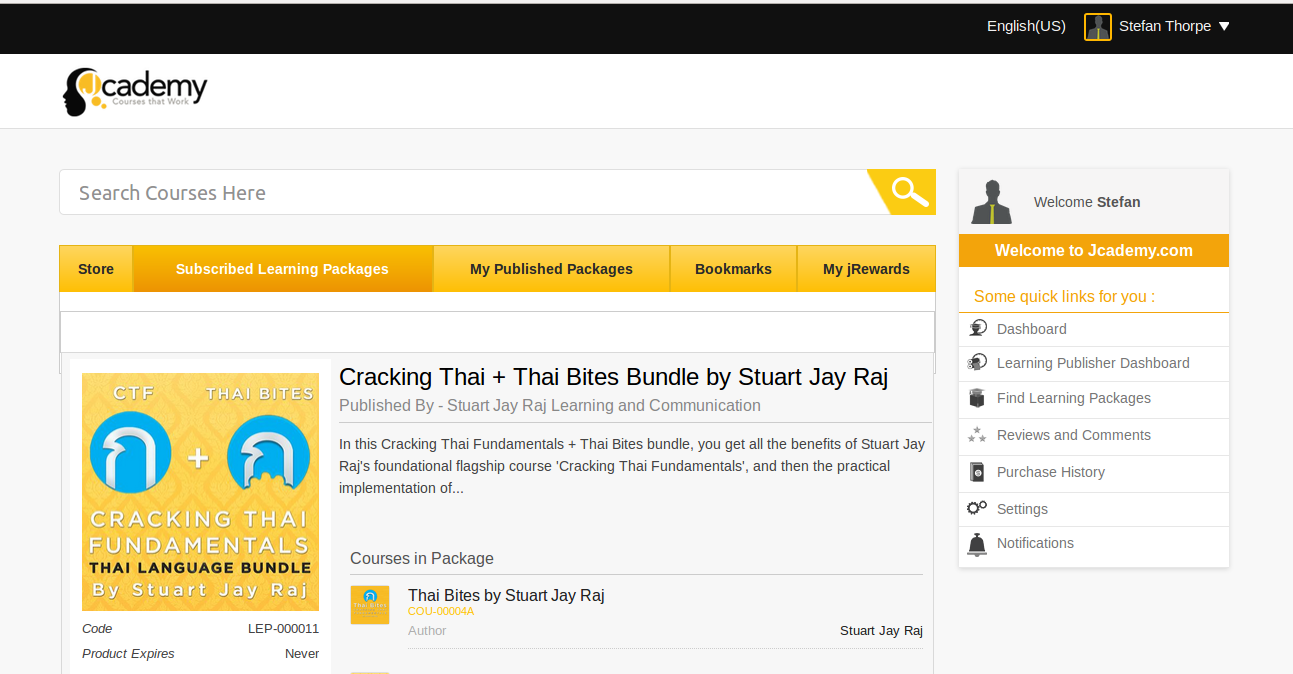Click the Learning Publisher Dashboard icon
This screenshot has width=1293, height=674.
[977, 363]
